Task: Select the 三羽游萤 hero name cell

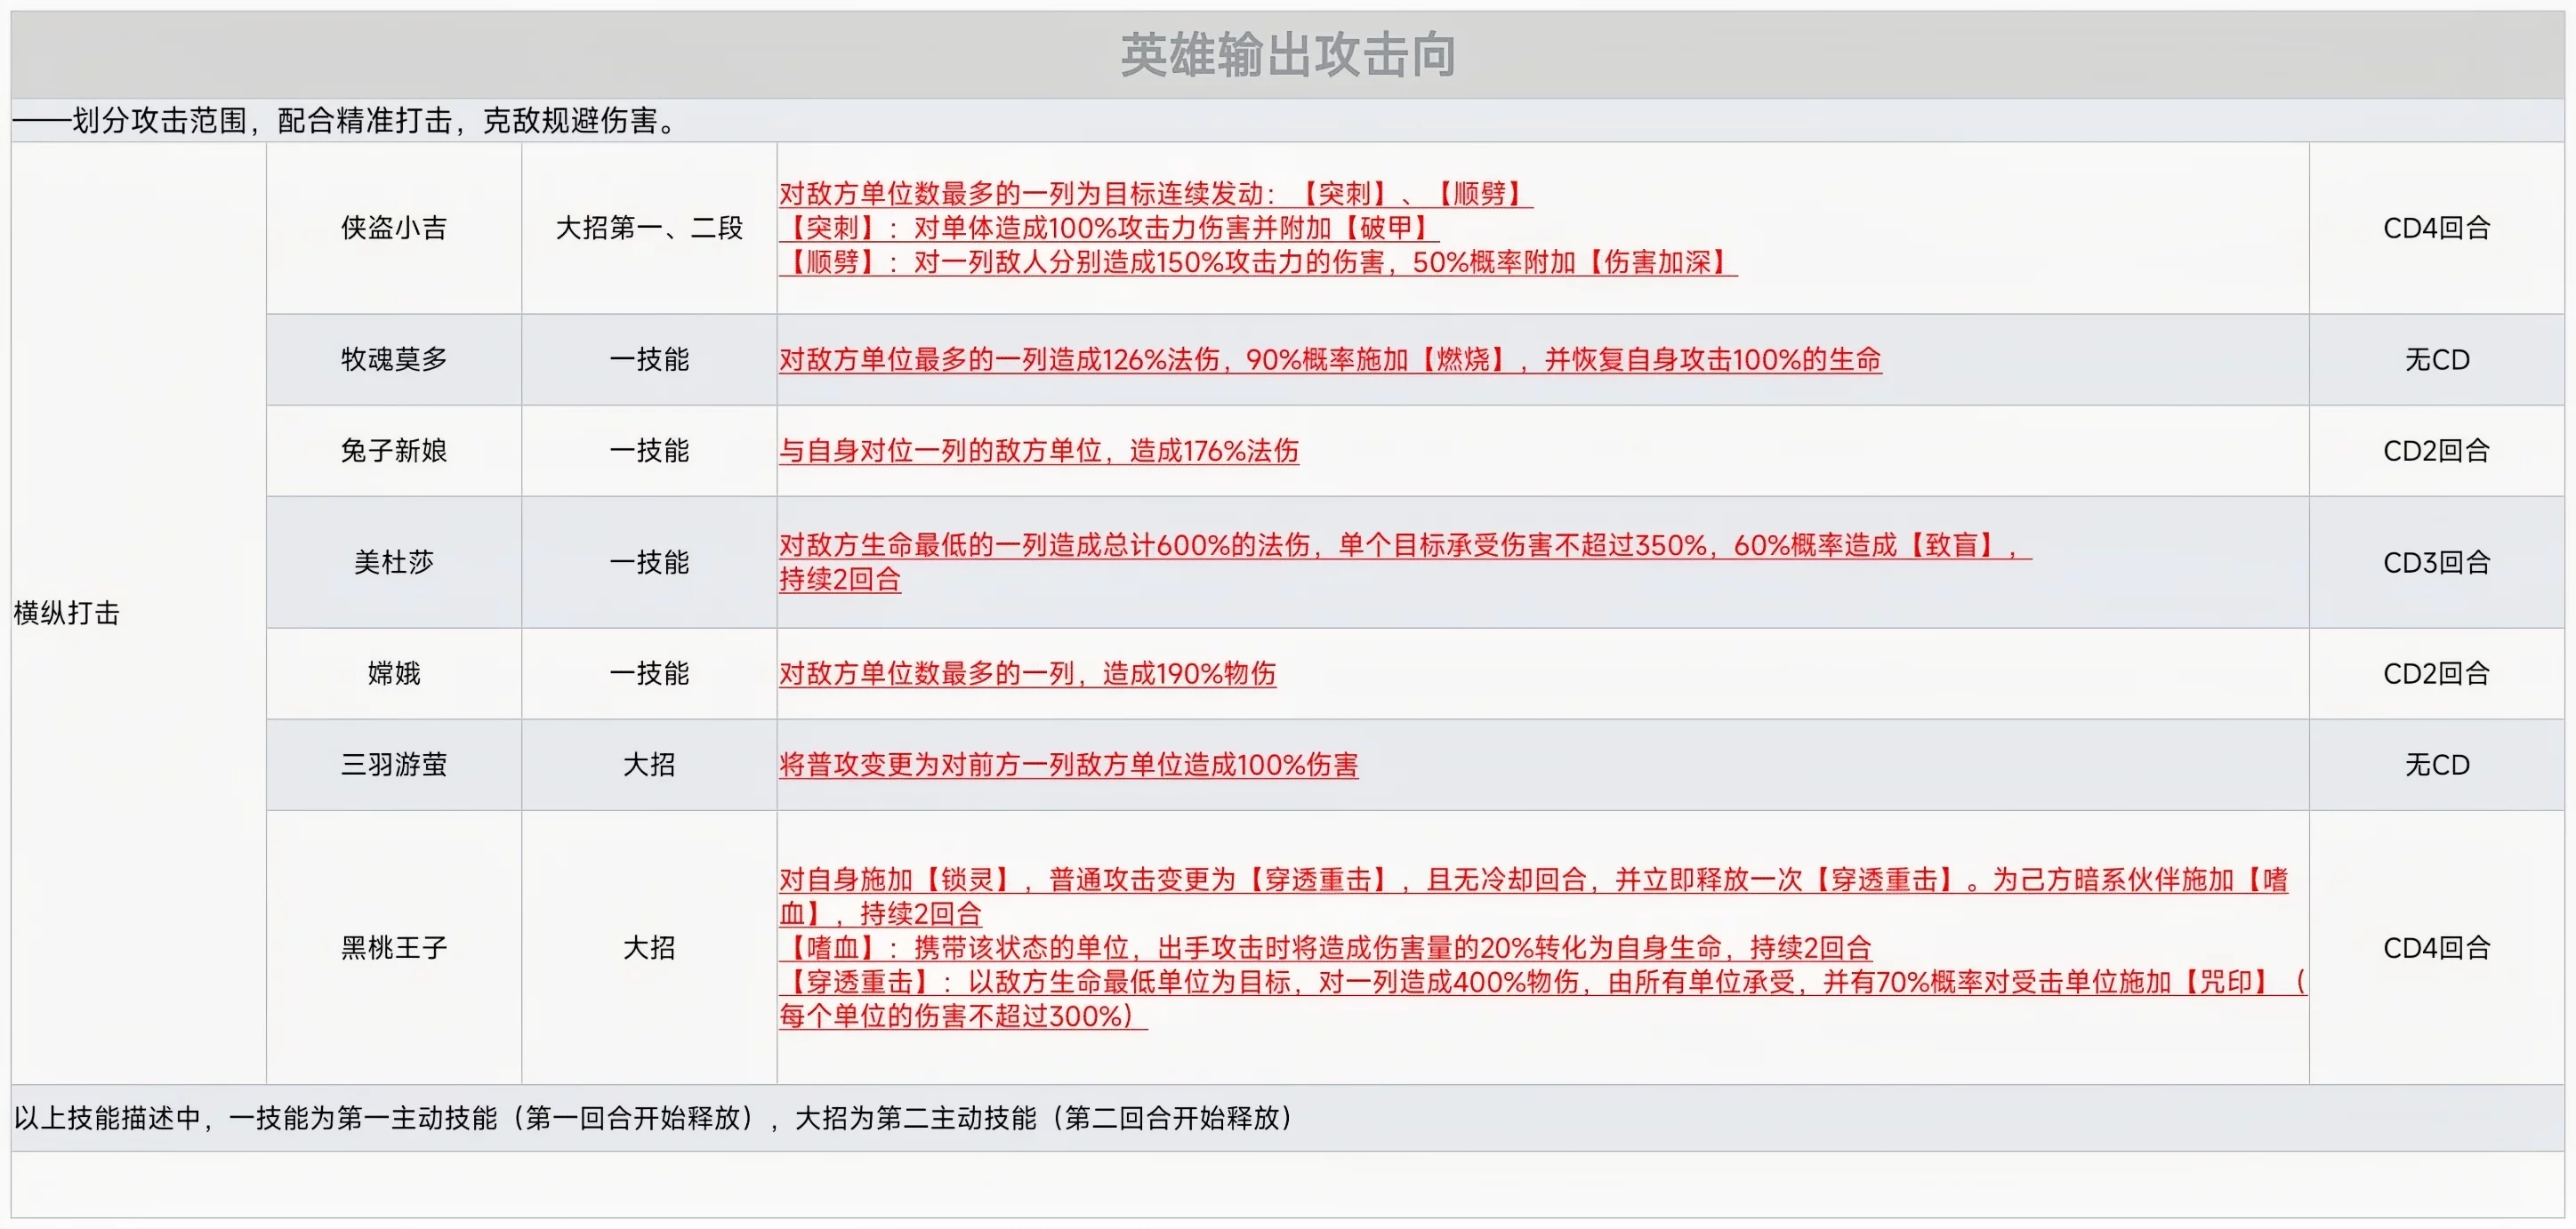Action: pyautogui.click(x=394, y=765)
